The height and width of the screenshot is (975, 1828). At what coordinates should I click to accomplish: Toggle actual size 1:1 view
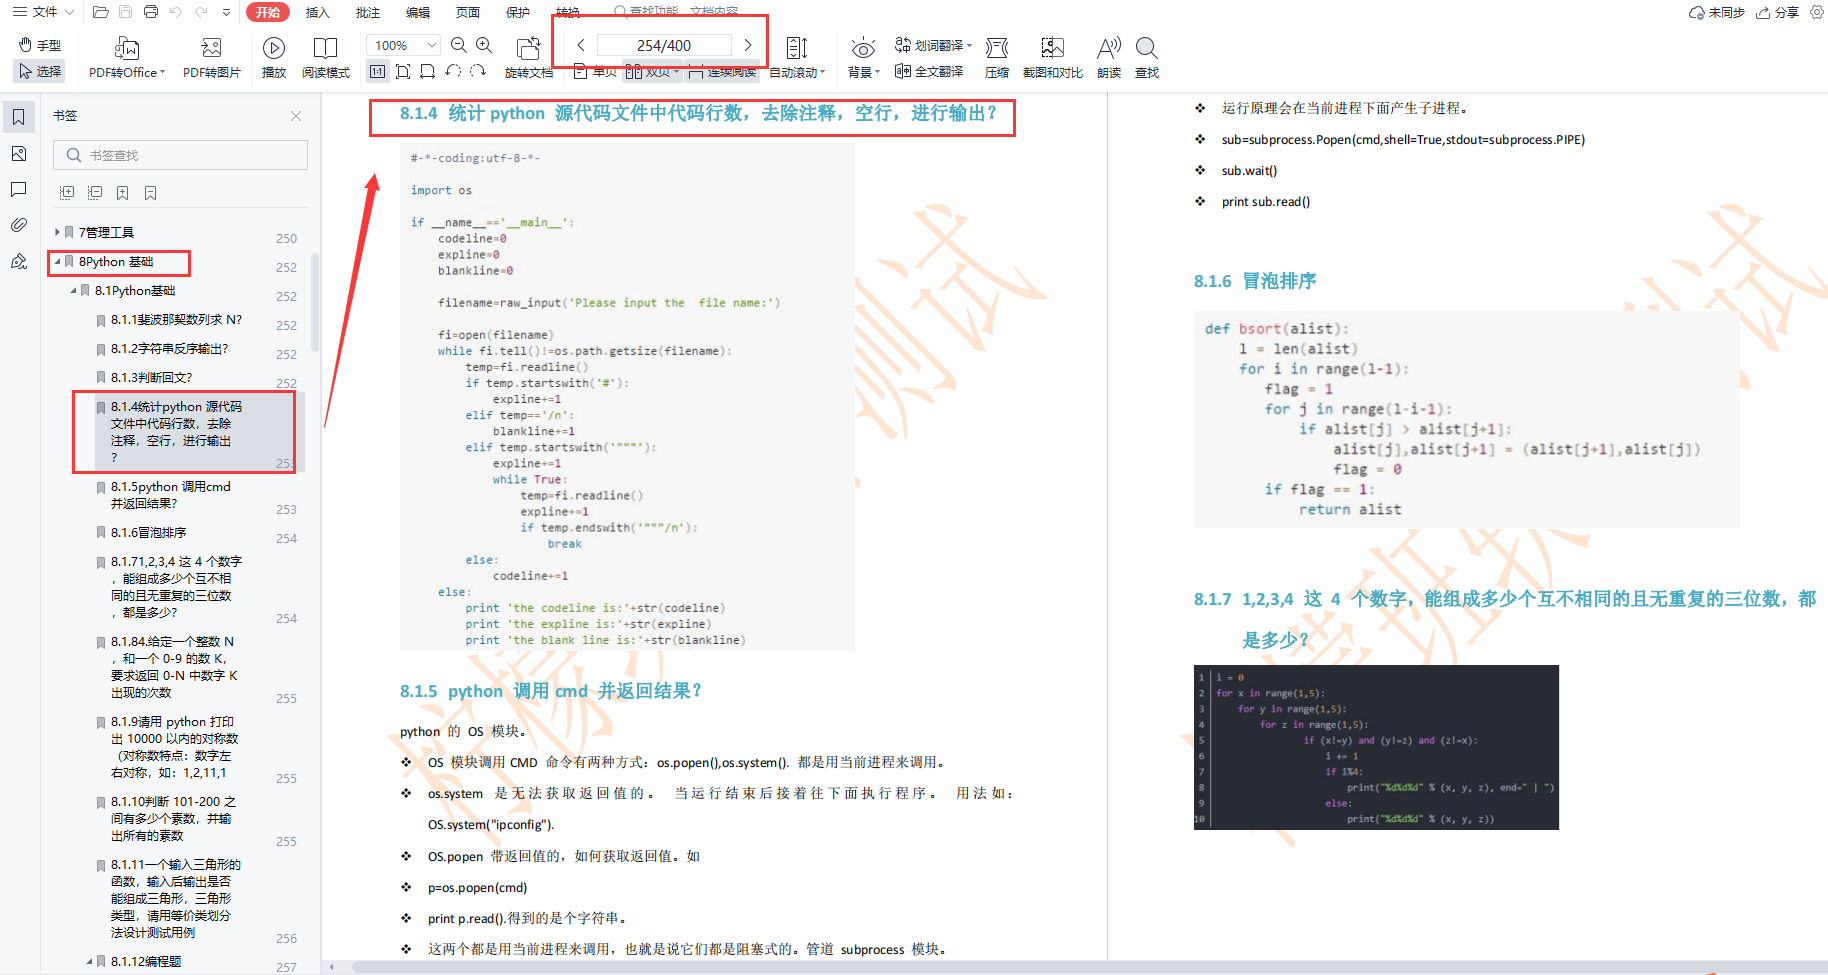(377, 71)
